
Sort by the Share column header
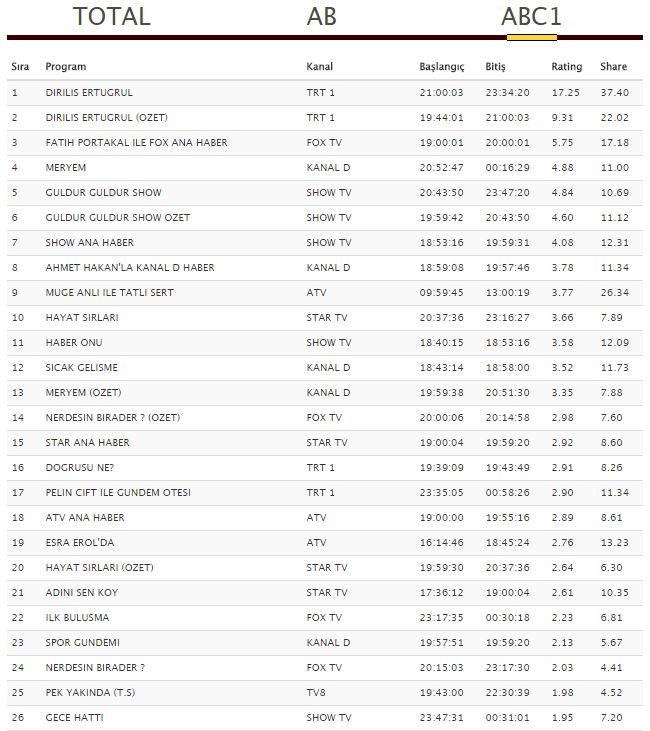(613, 67)
